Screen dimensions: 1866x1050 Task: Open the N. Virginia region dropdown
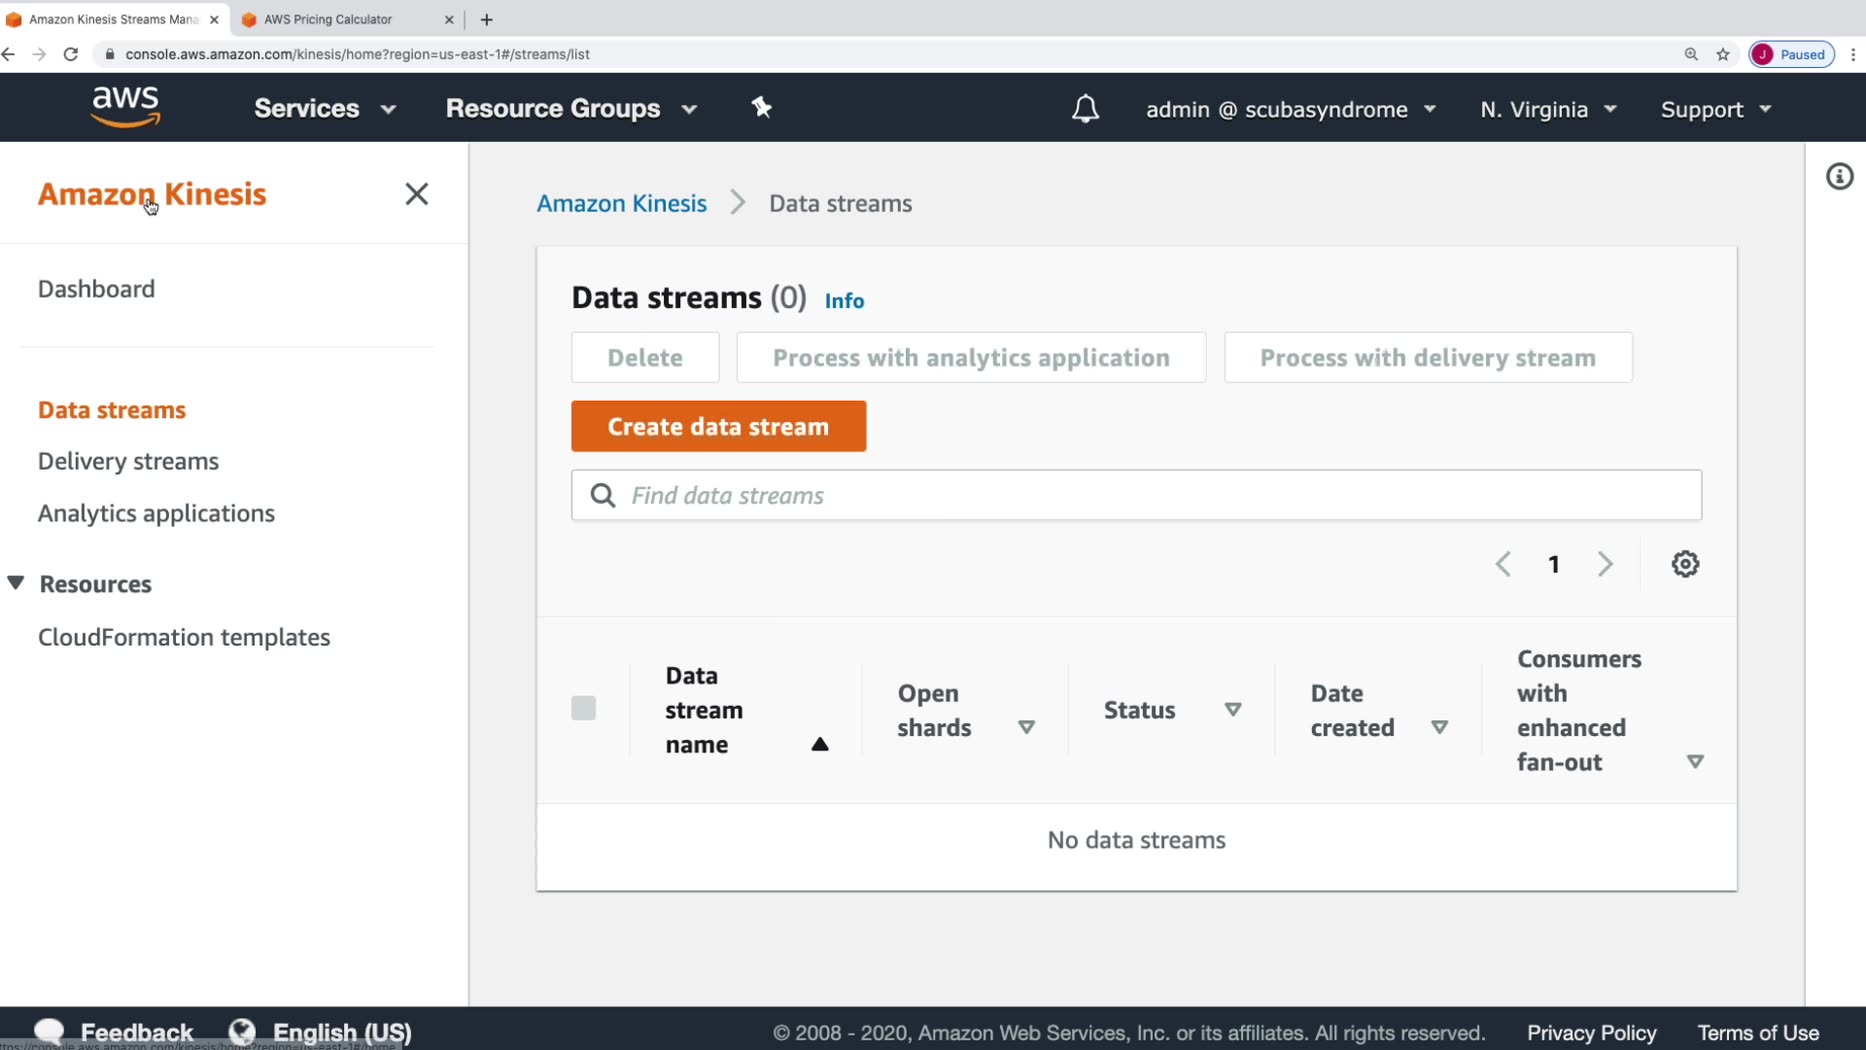click(x=1548, y=109)
